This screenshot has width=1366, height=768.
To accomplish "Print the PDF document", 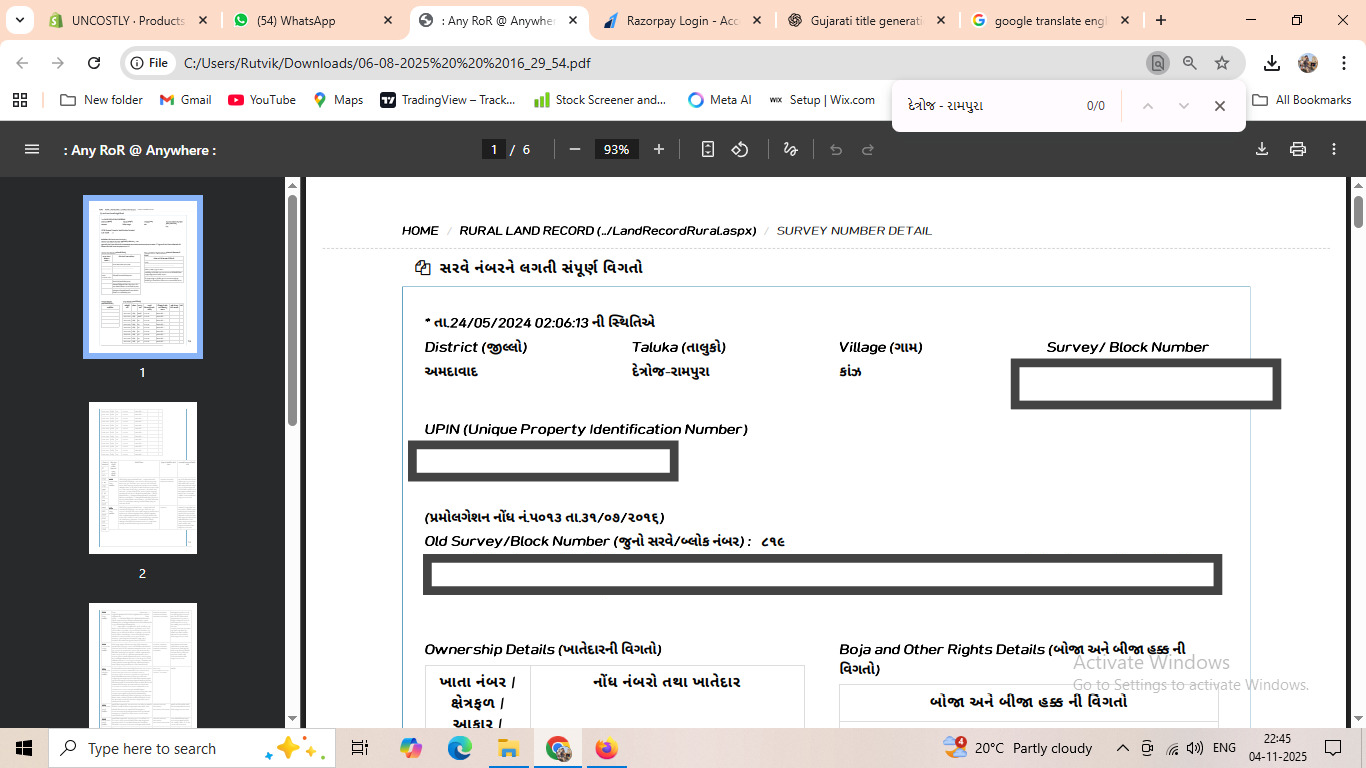I will 1298,149.
